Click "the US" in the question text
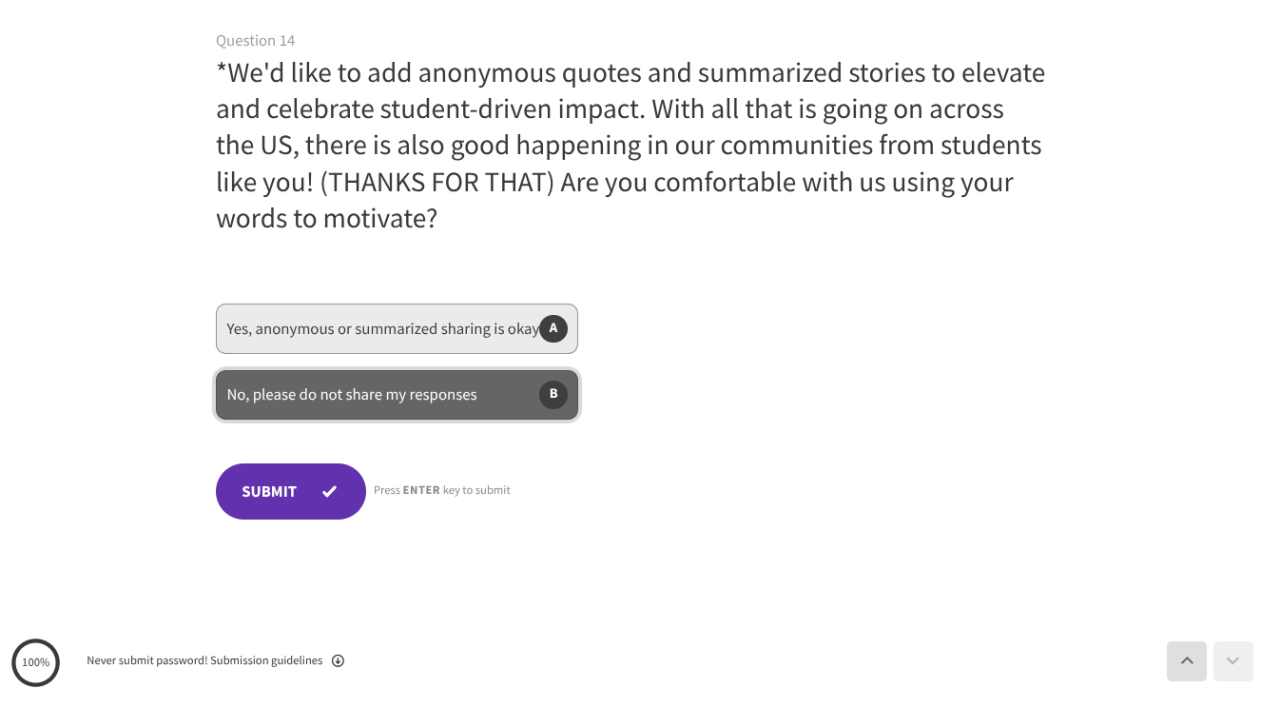 [254, 146]
